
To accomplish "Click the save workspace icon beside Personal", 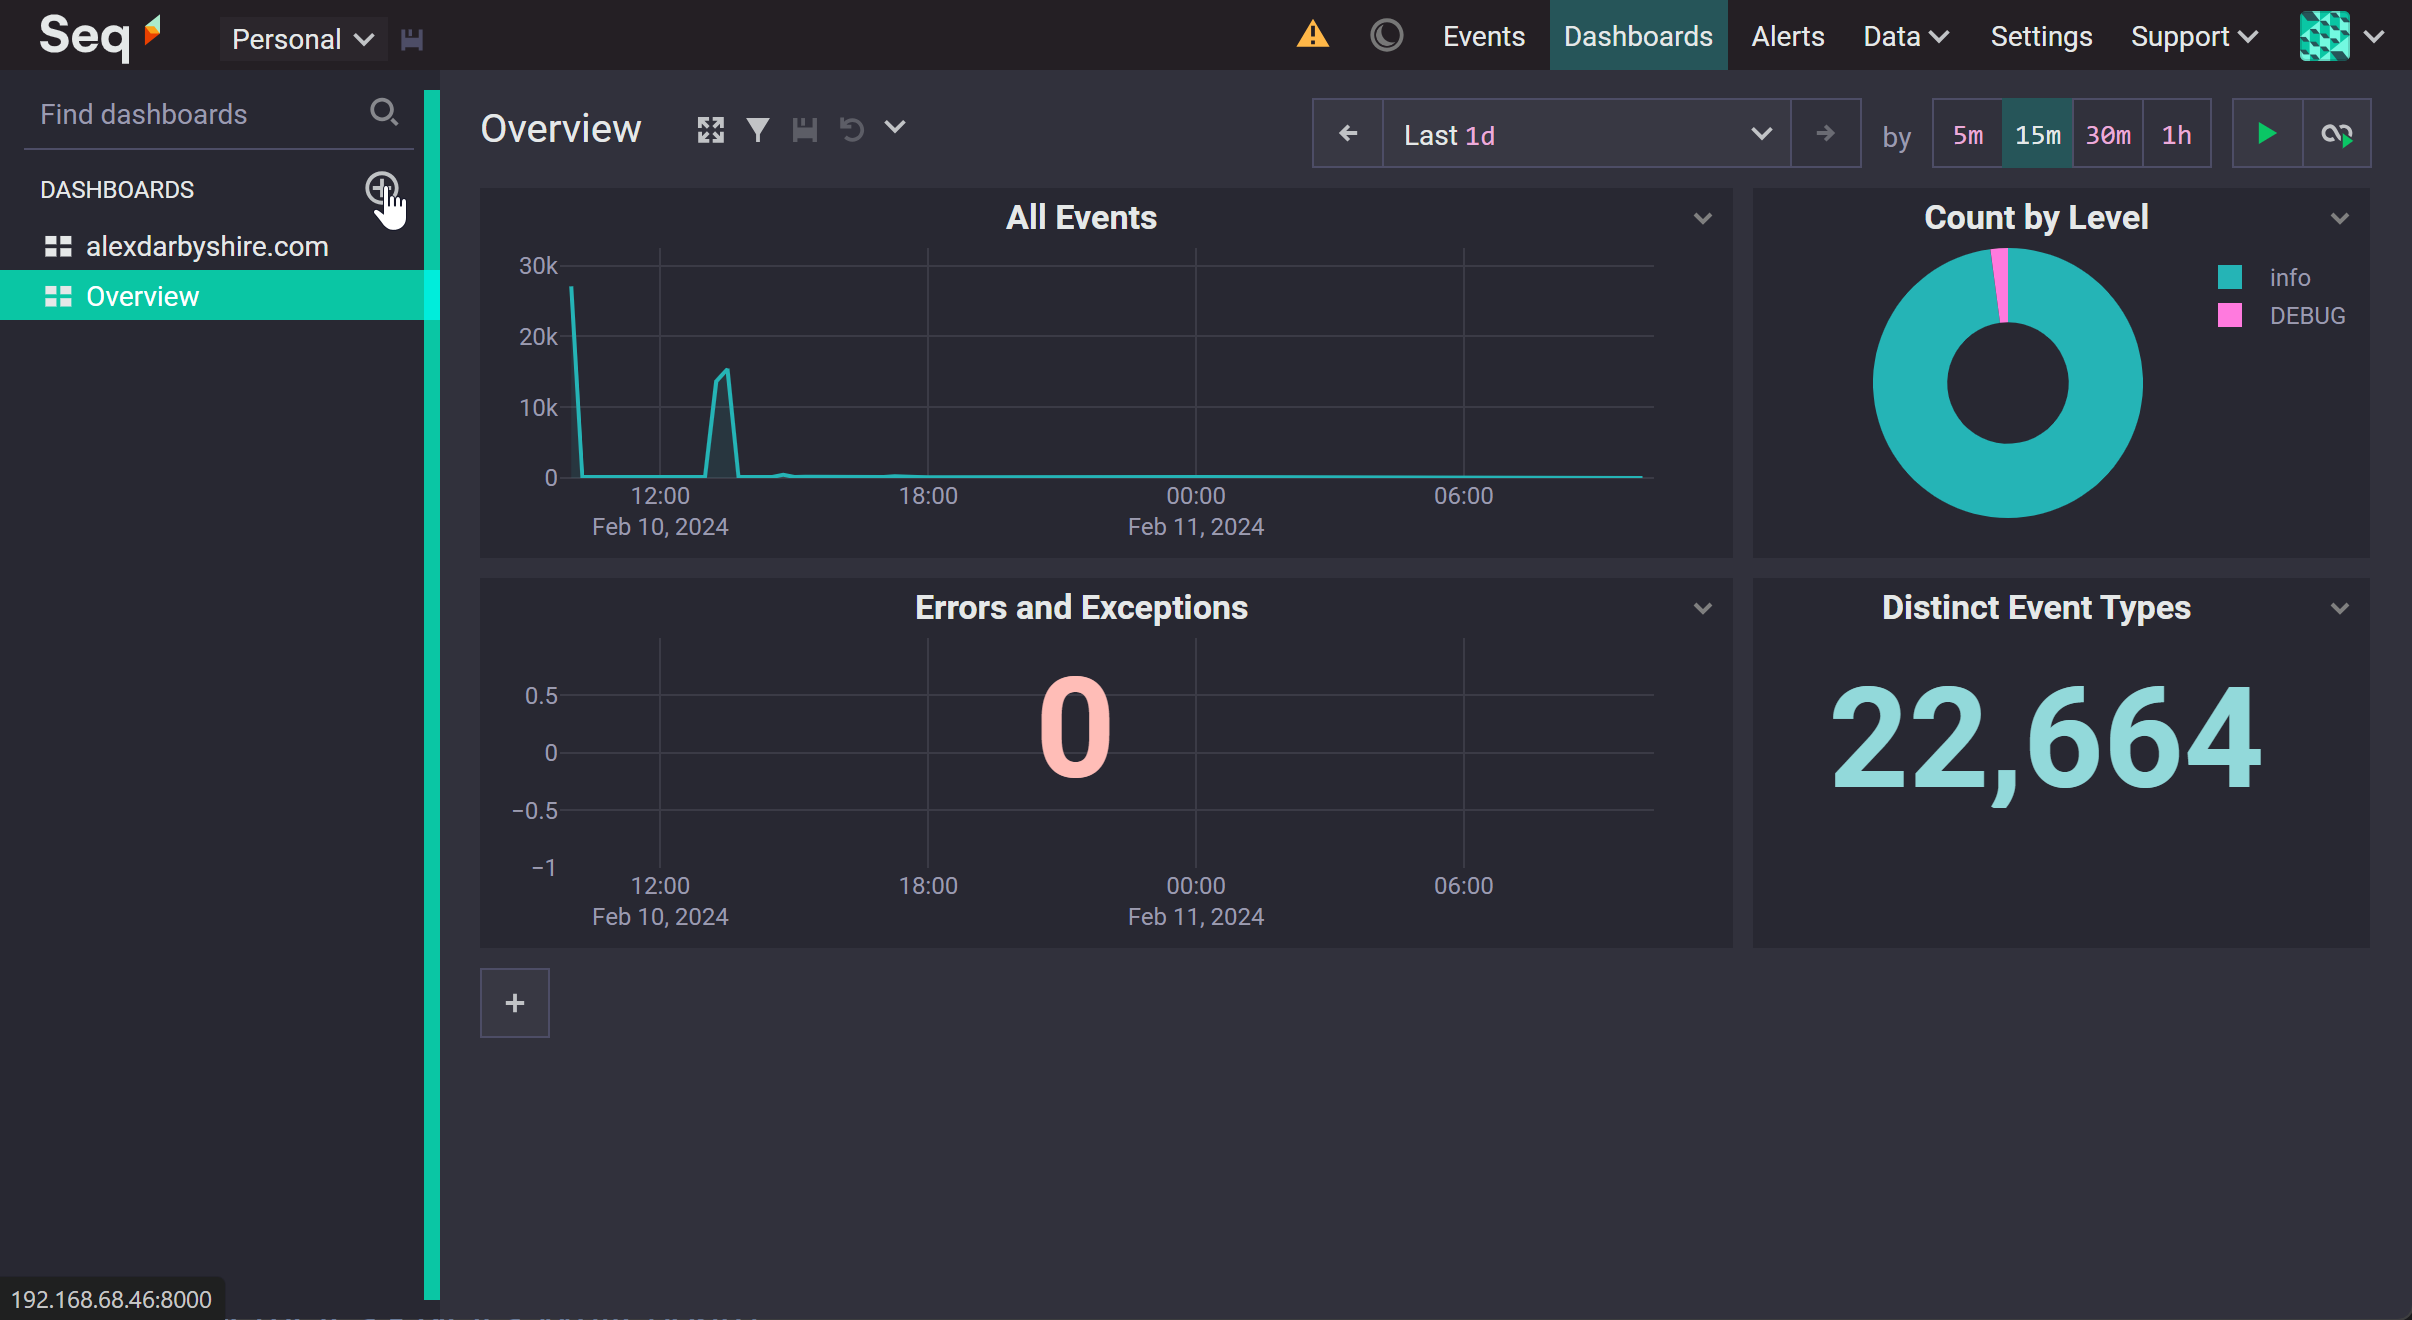I will coord(412,39).
